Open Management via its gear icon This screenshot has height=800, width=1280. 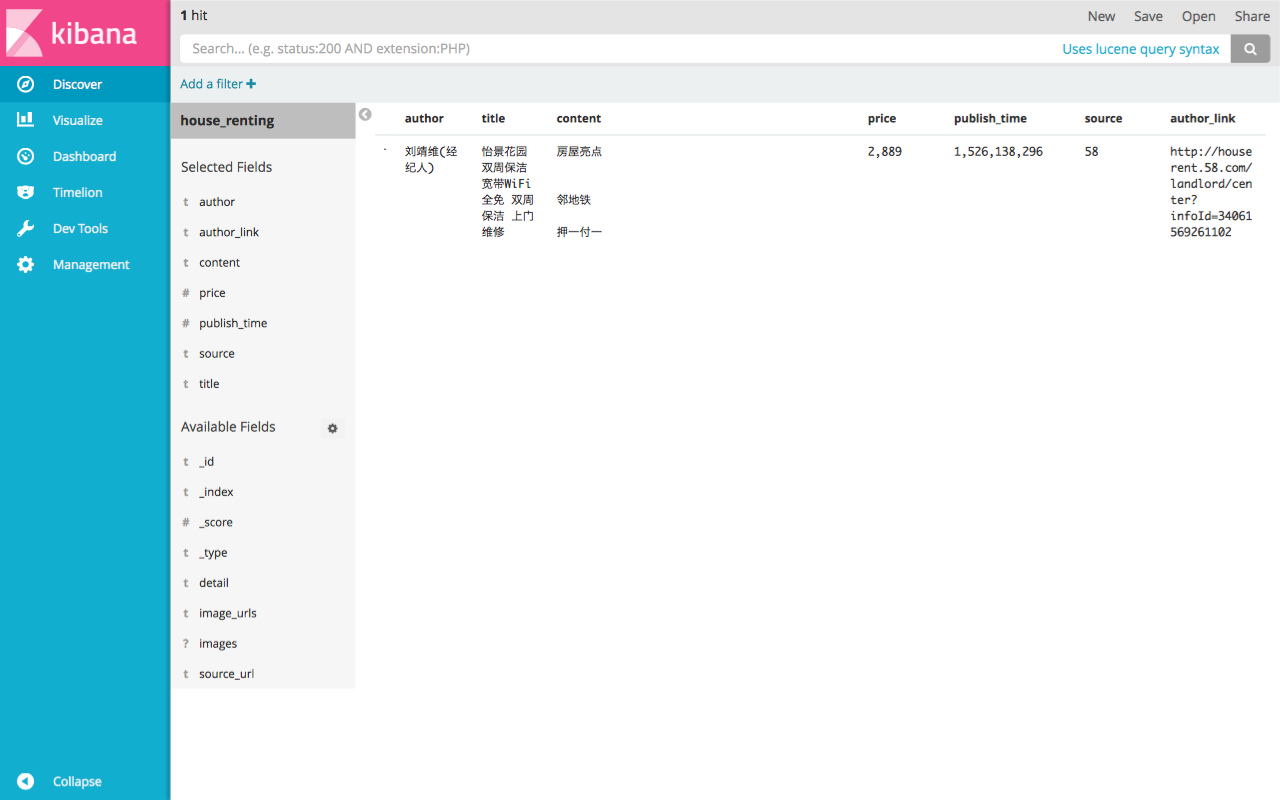[26, 264]
